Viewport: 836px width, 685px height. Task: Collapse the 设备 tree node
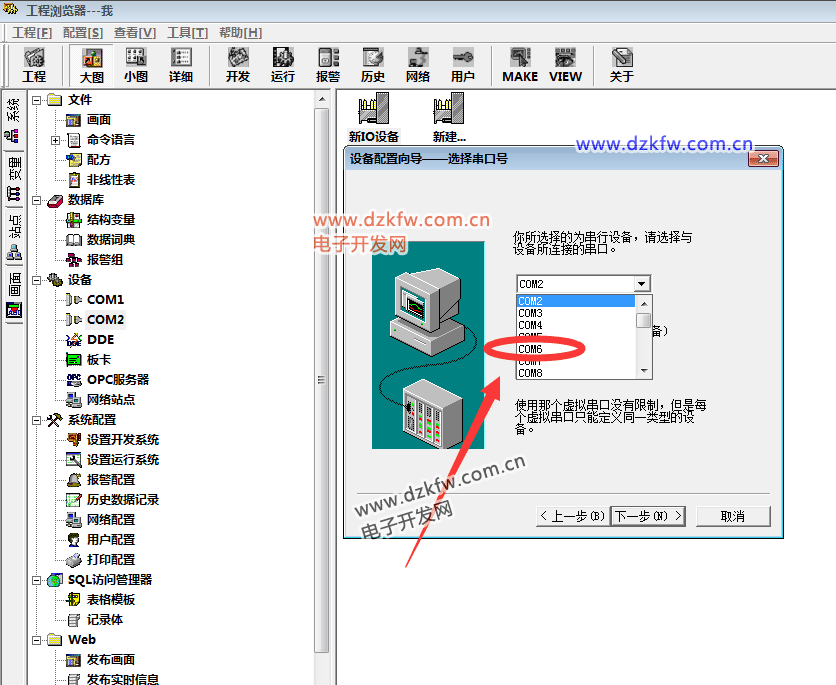(38, 280)
